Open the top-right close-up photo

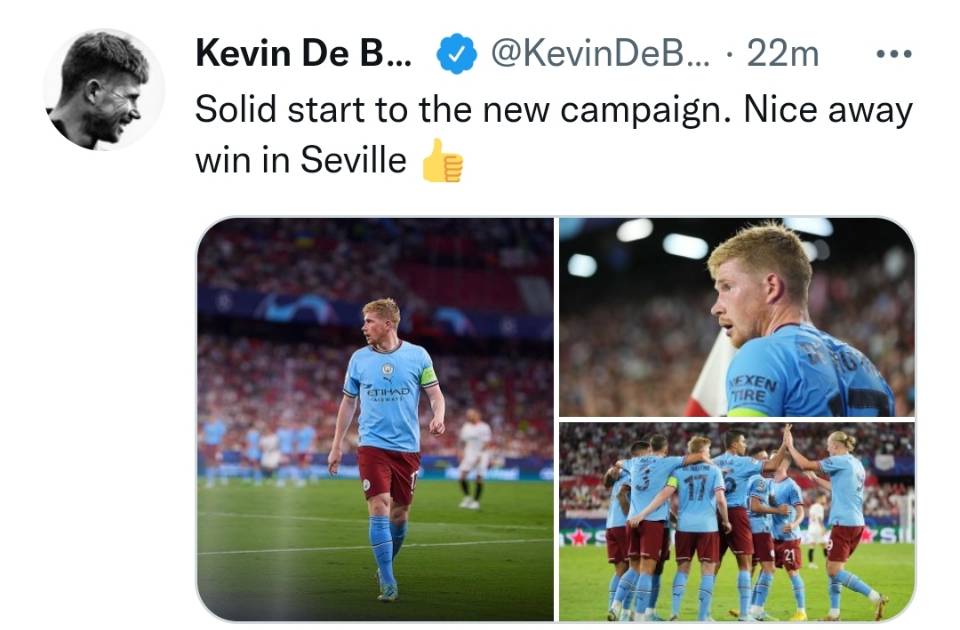point(737,317)
